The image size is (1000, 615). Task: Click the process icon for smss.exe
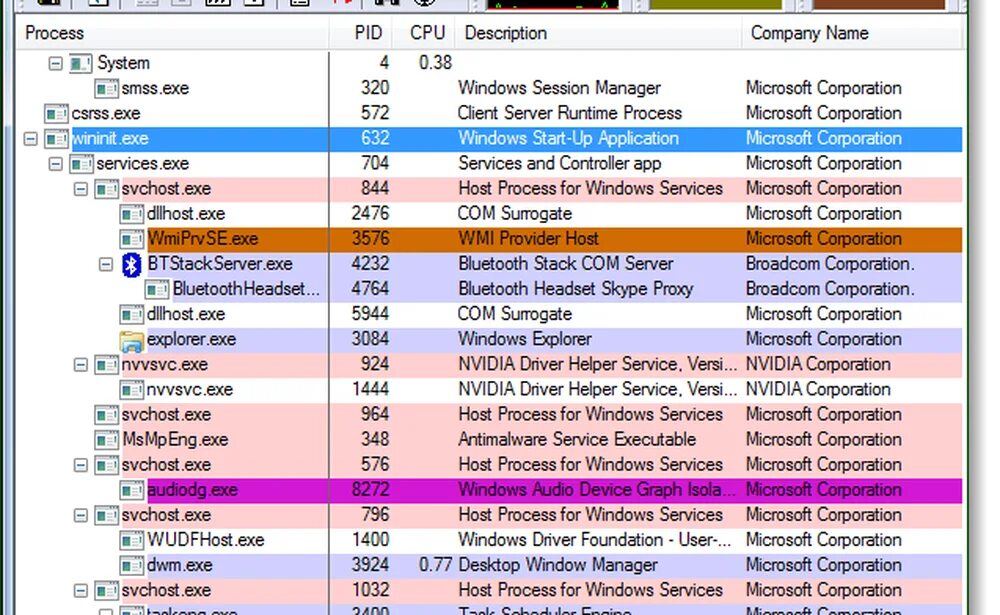107,88
